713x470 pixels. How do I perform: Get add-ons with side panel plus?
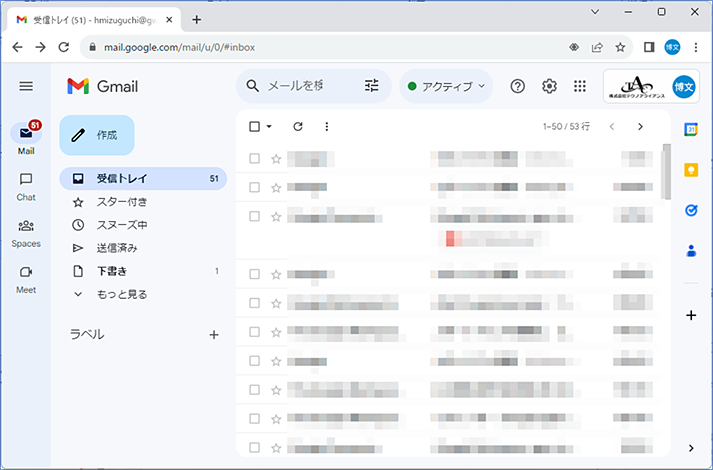[x=691, y=315]
